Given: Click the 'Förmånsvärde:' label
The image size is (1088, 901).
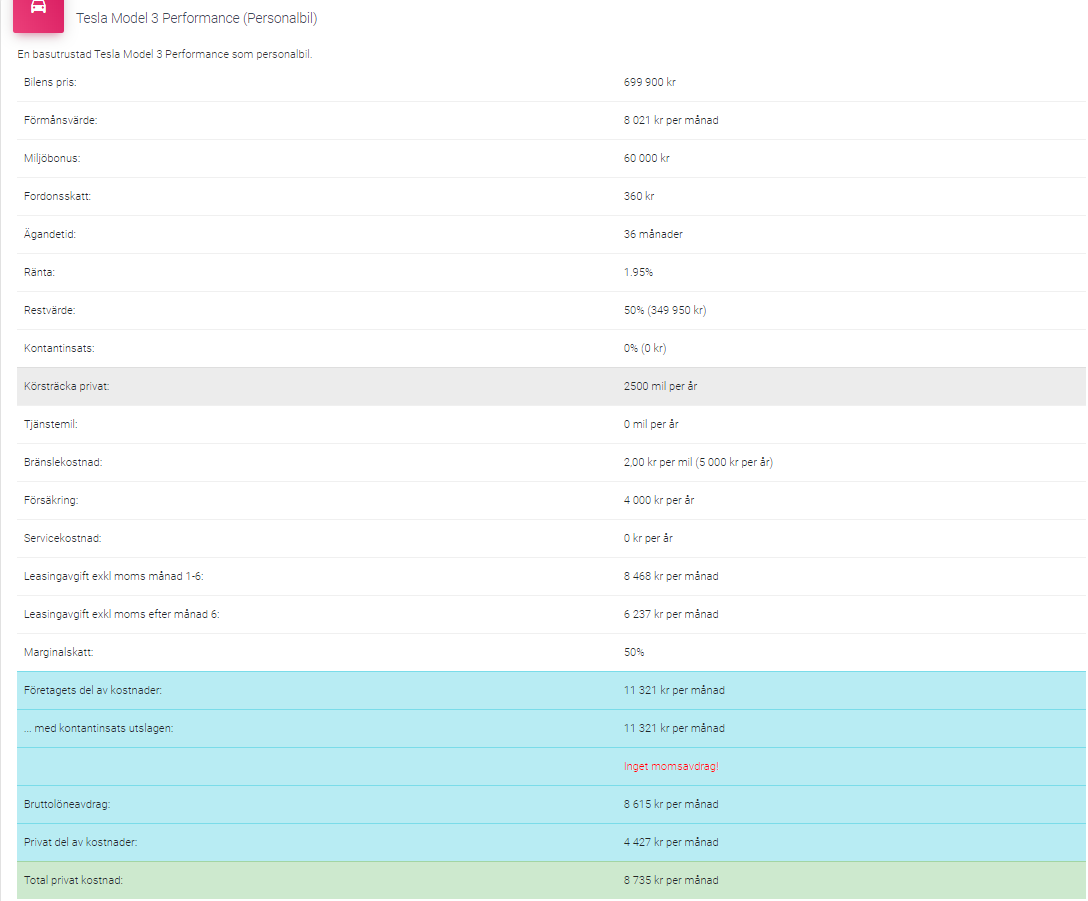Looking at the screenshot, I should point(60,120).
